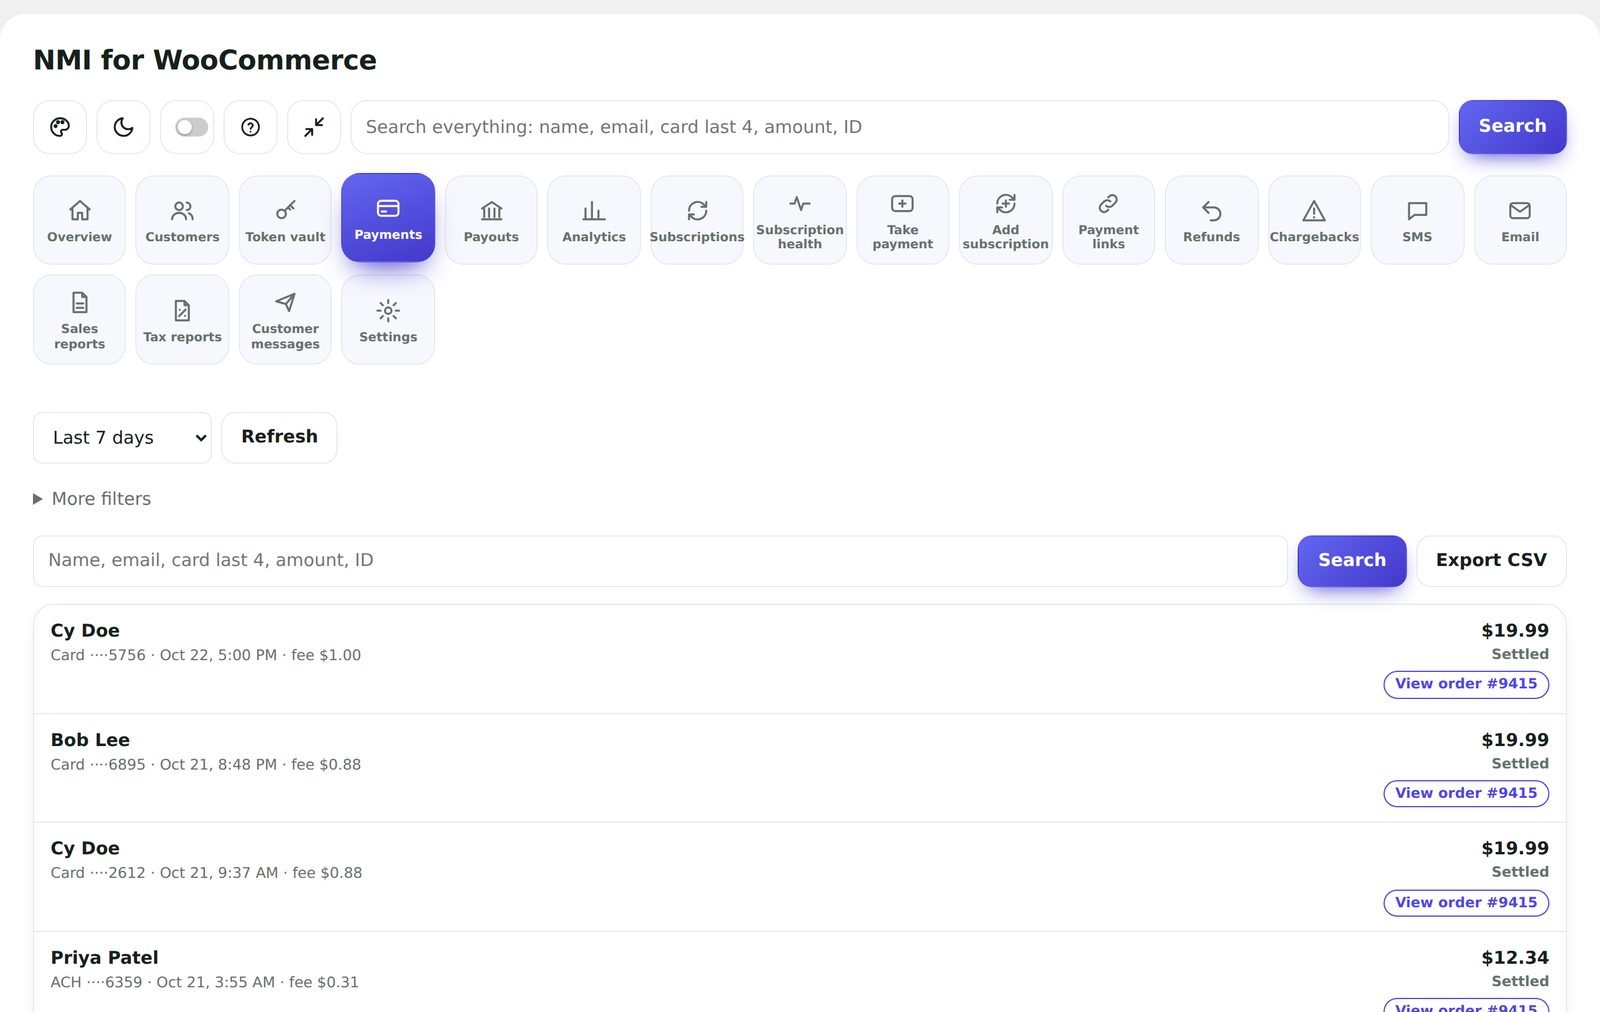Open Subscriptions section

pos(697,220)
